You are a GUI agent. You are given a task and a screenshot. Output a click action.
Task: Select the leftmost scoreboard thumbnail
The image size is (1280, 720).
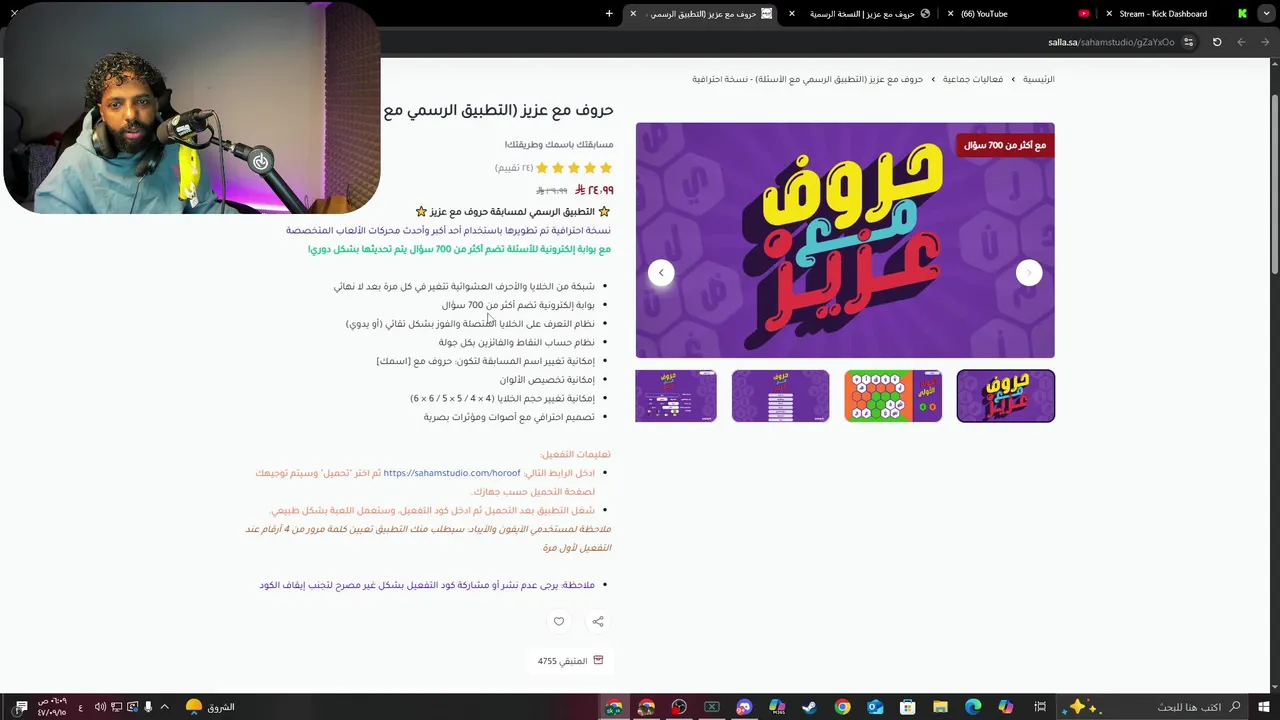tap(676, 396)
